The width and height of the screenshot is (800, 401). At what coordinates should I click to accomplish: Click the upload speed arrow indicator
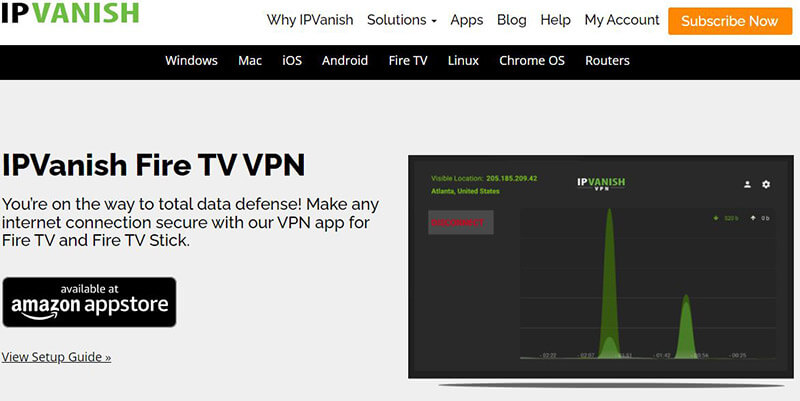pyautogui.click(x=753, y=218)
